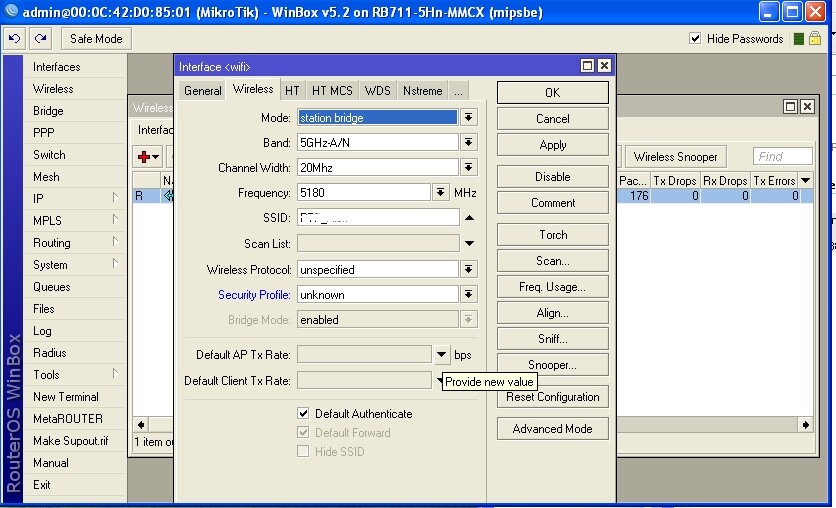Click the horizontal scrollbar left arrow
The image size is (836, 508).
[x=141, y=425]
